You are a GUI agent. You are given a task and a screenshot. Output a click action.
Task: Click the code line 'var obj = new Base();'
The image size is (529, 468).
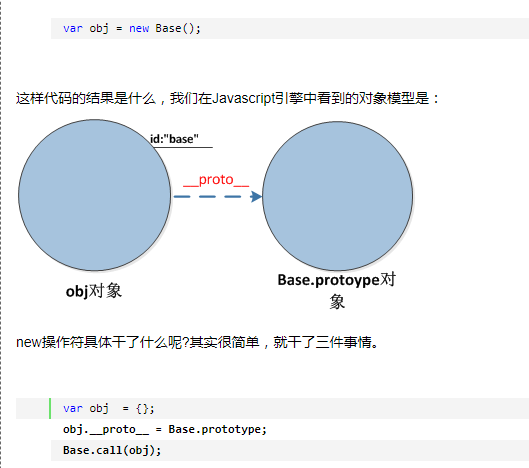[132, 28]
